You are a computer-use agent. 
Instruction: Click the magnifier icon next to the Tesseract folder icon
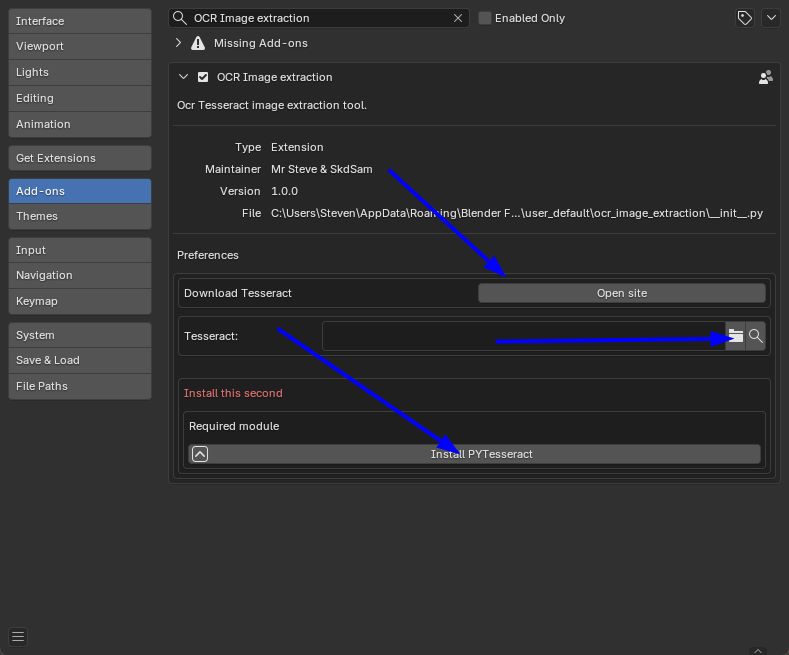(756, 336)
